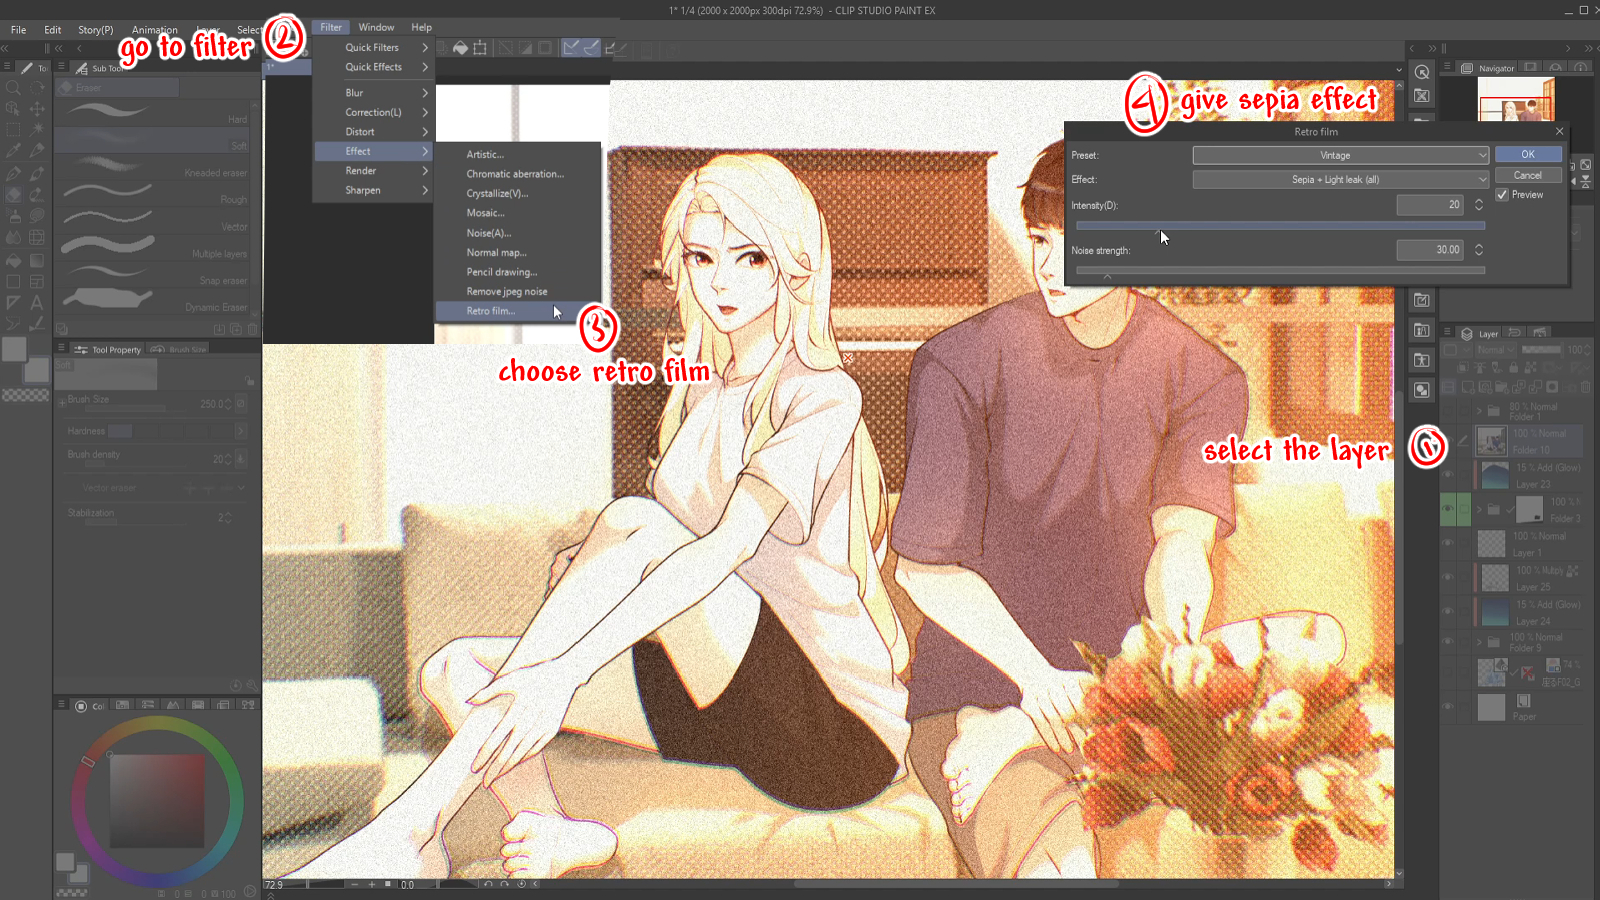
Task: Click the Navigator preview thumbnail
Action: [x=1515, y=100]
